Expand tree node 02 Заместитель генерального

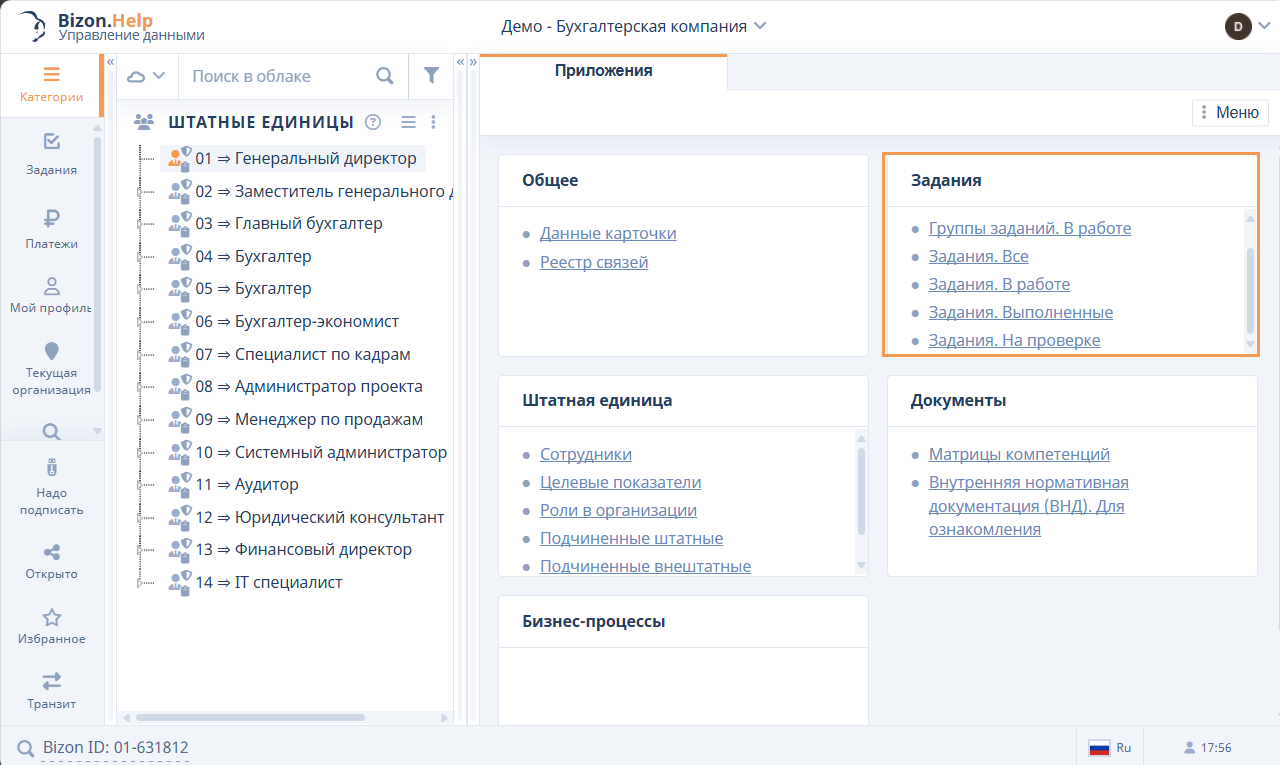pyautogui.click(x=141, y=192)
